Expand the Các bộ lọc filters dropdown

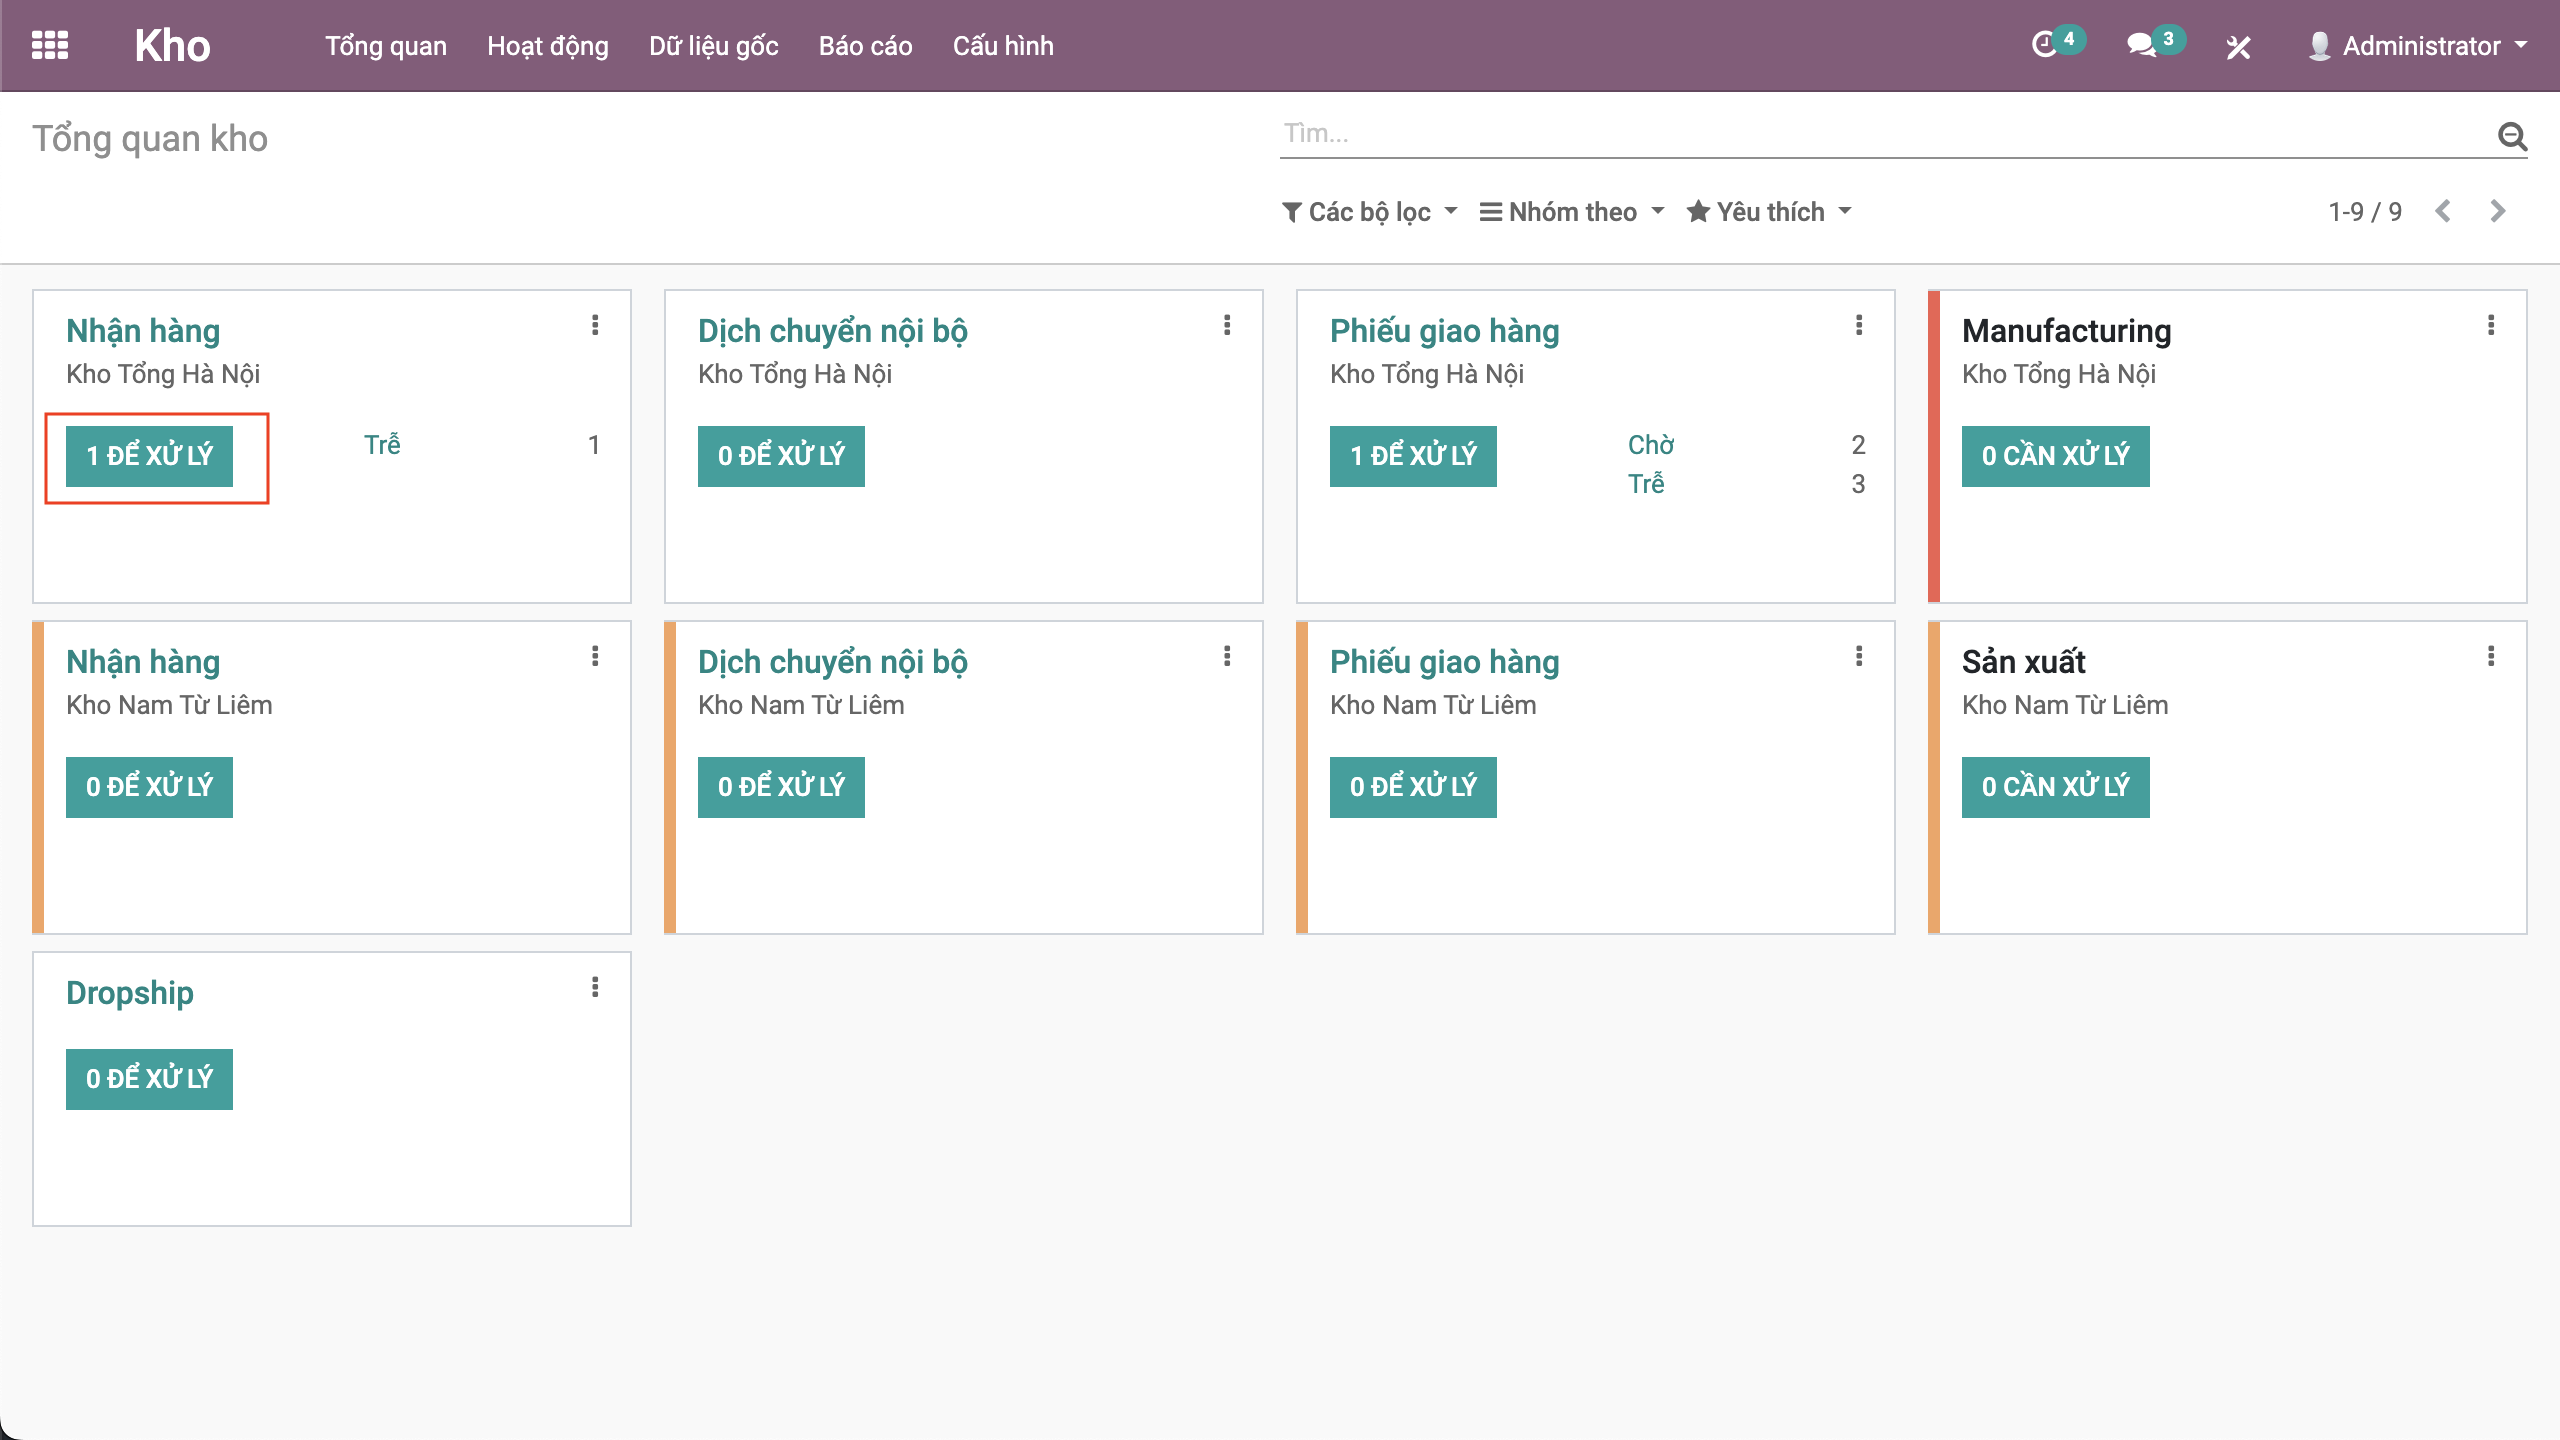point(1370,212)
